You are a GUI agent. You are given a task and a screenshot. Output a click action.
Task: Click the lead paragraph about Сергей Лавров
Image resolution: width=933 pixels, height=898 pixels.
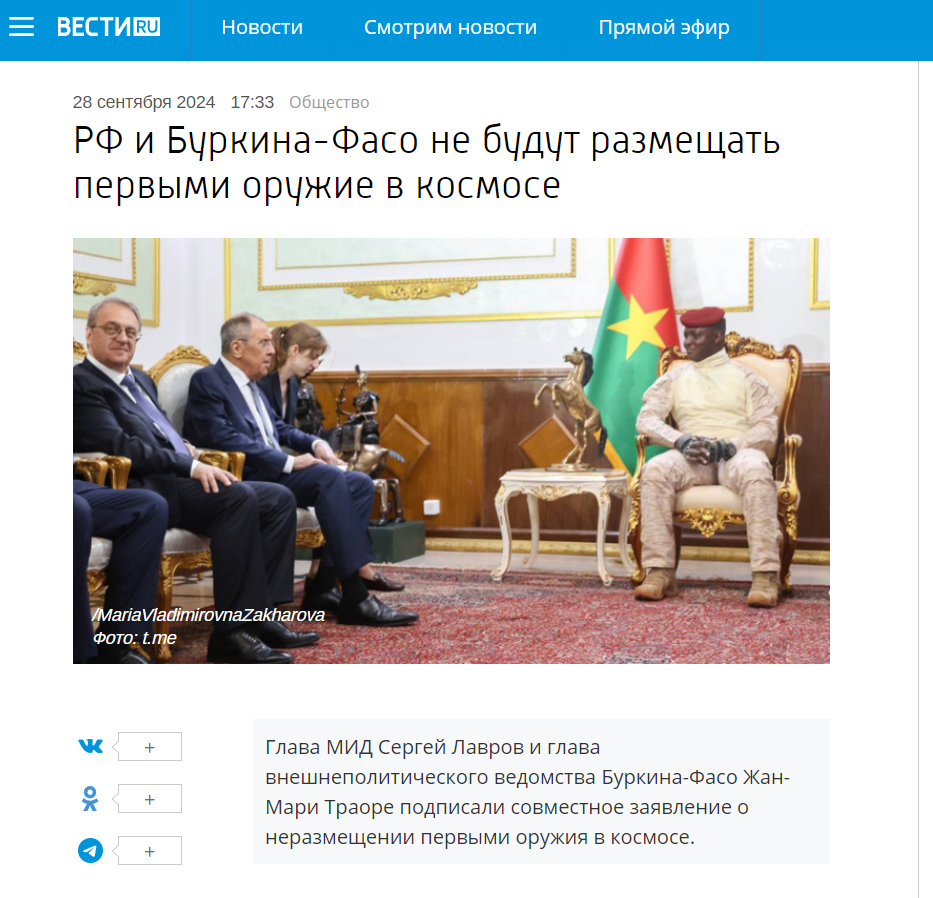(541, 791)
